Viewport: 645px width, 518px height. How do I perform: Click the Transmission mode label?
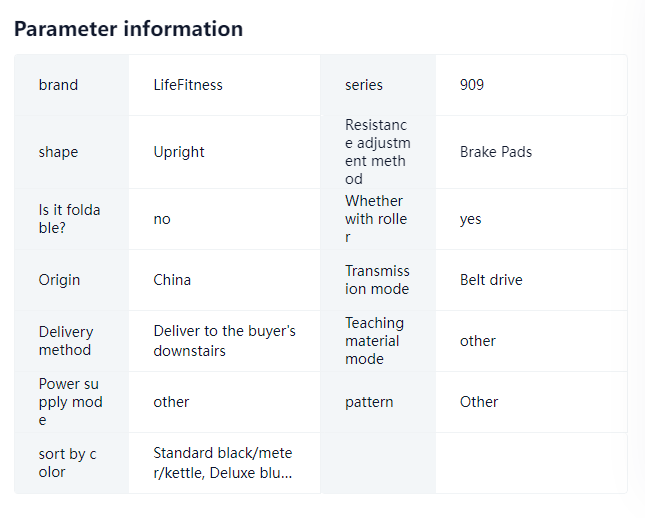pyautogui.click(x=377, y=280)
